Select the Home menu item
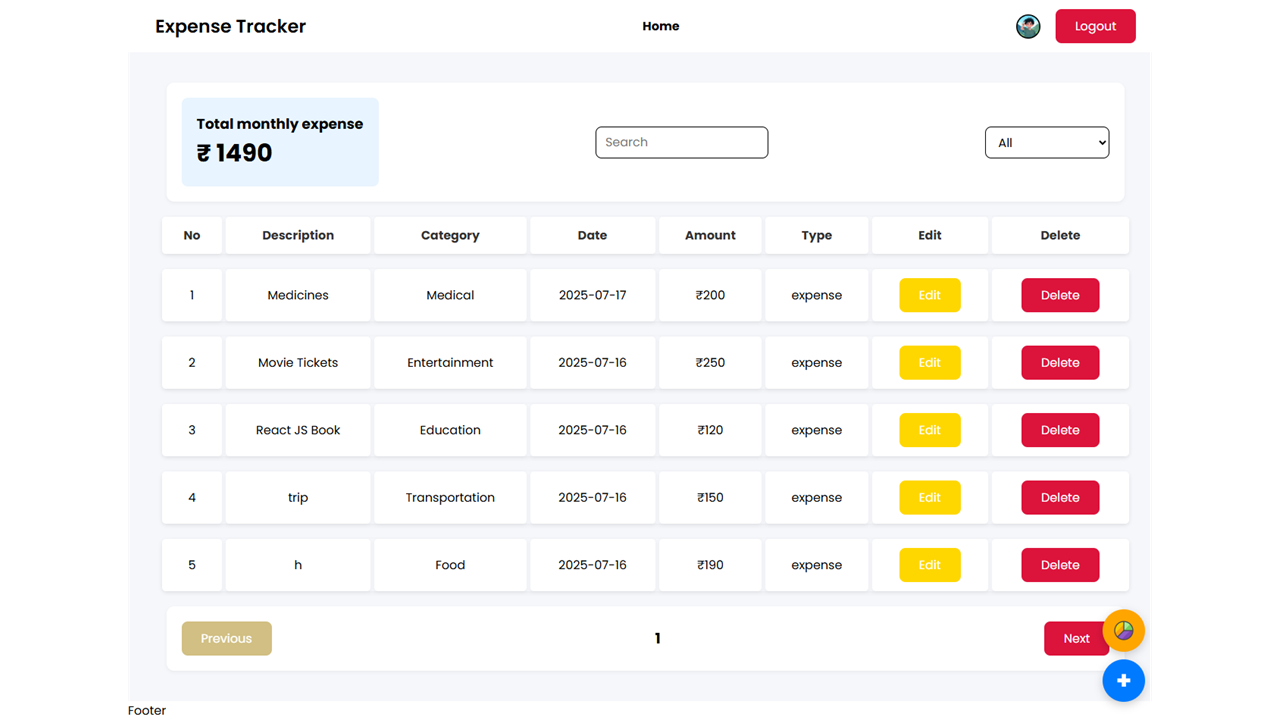Viewport: 1280px width, 720px height. click(x=660, y=26)
